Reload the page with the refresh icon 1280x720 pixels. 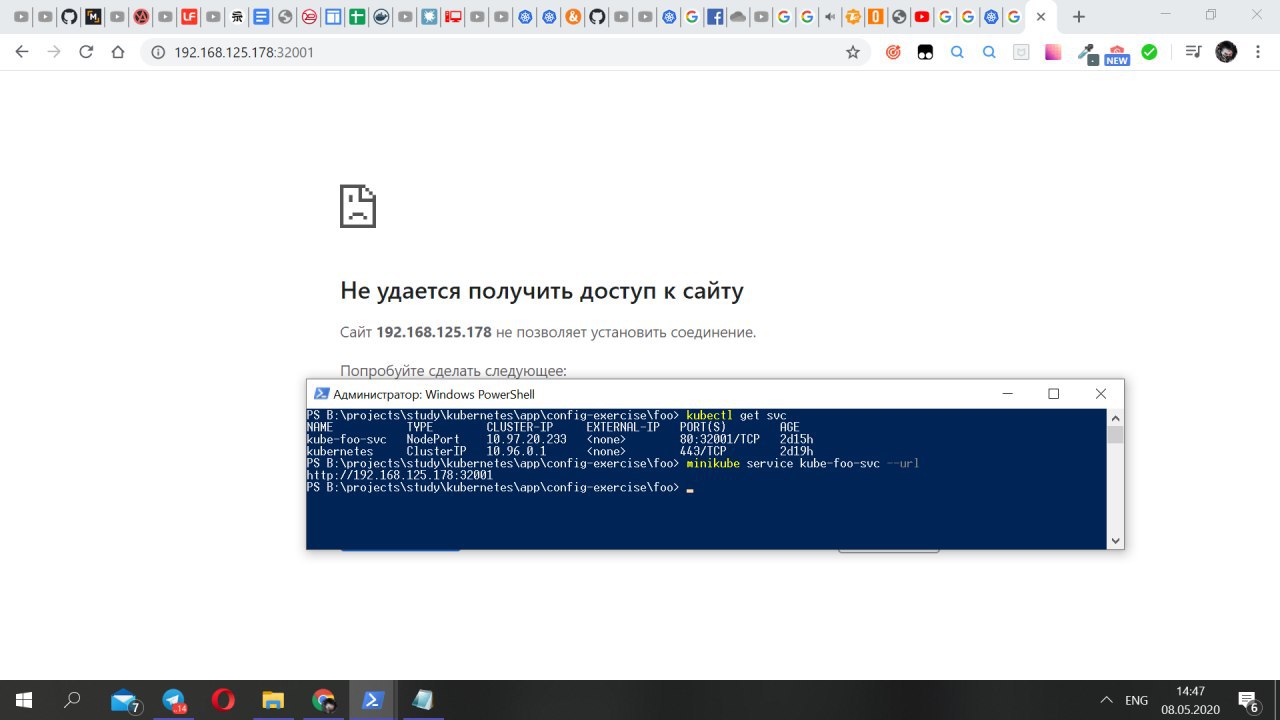pyautogui.click(x=86, y=52)
